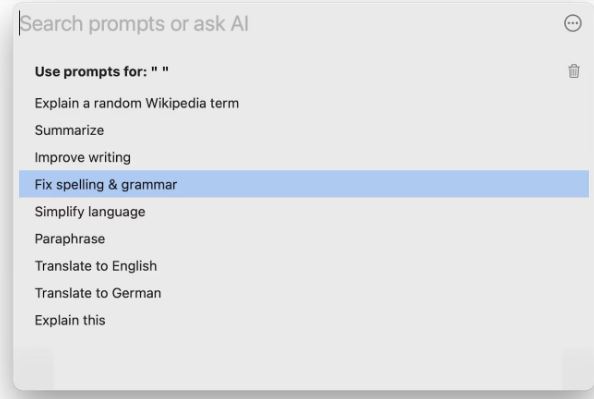Select Explain a random Wikipedia term
Screen dimensions: 594x399
[x=304, y=103]
